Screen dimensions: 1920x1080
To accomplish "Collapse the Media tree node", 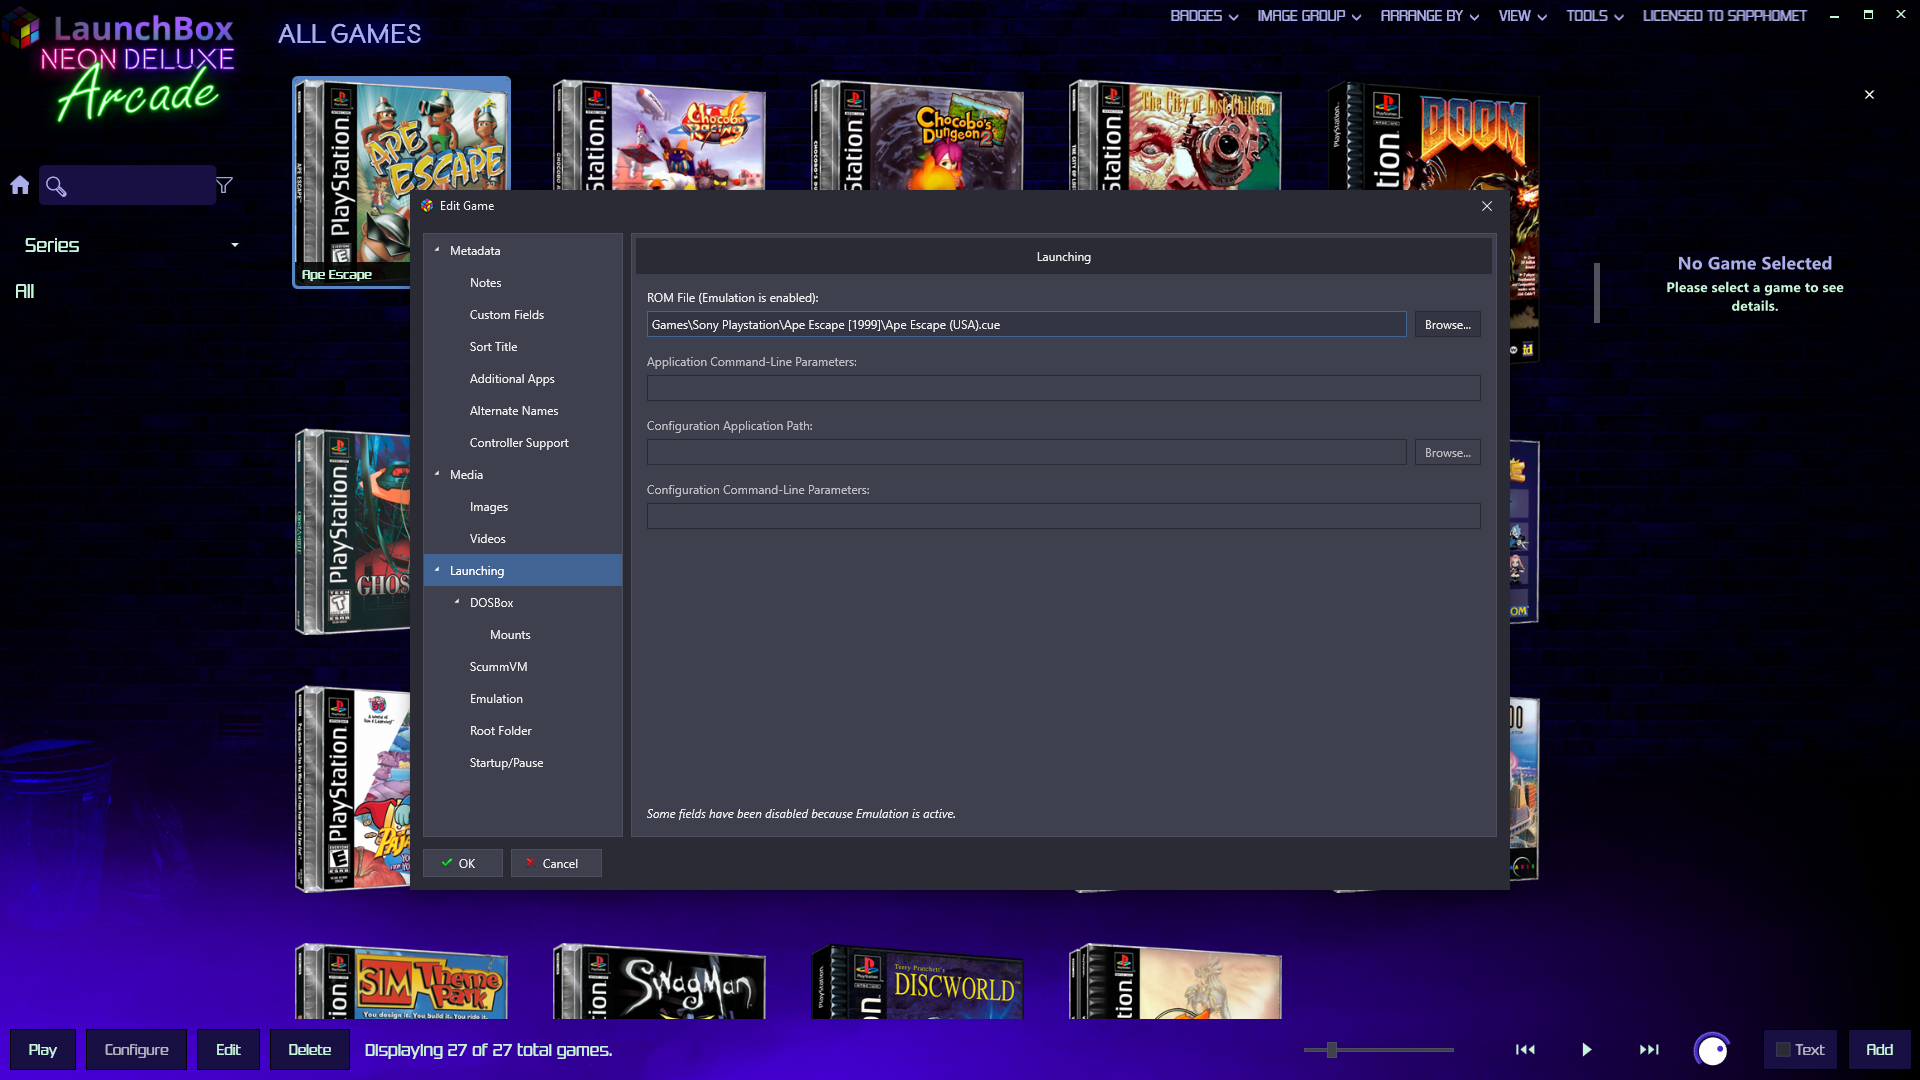I will pos(437,474).
